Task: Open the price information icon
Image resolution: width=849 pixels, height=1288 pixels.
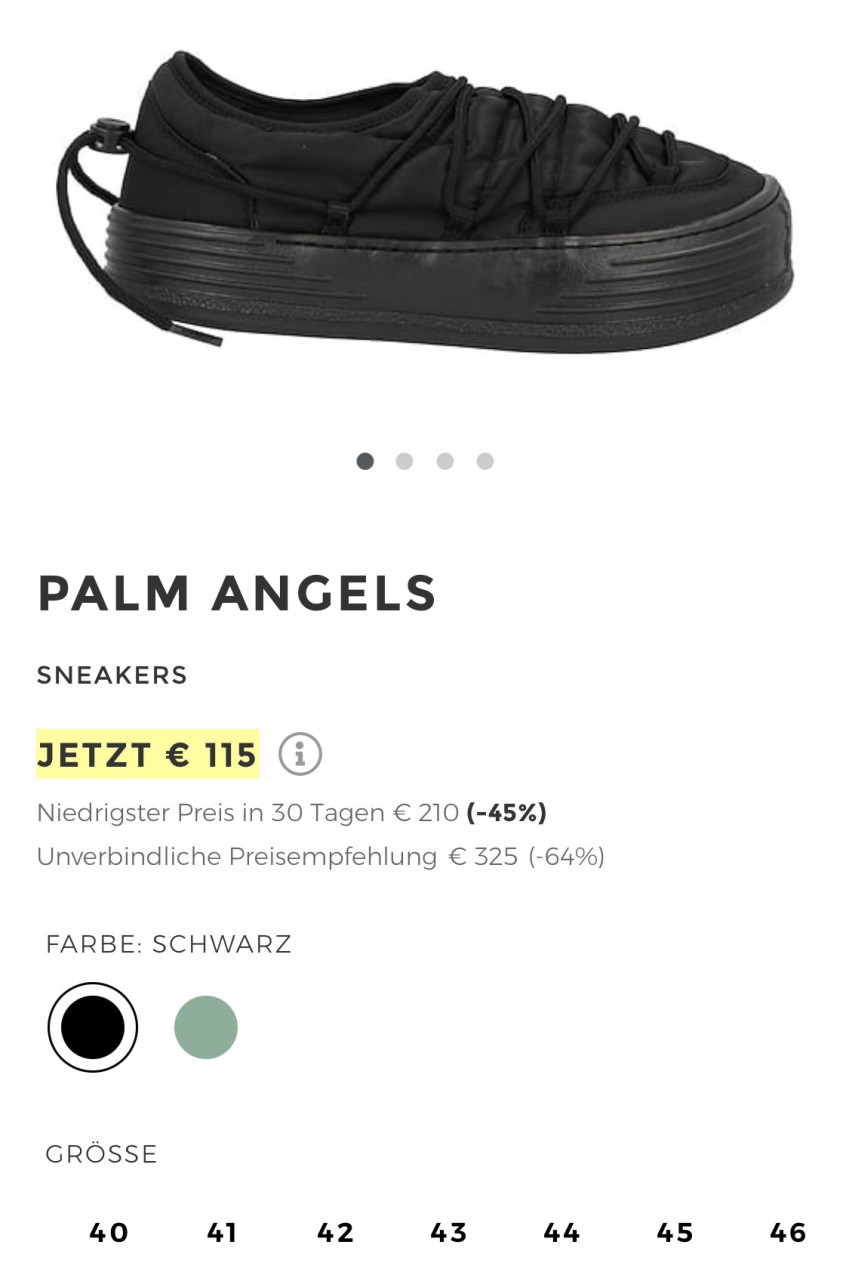Action: tap(300, 754)
